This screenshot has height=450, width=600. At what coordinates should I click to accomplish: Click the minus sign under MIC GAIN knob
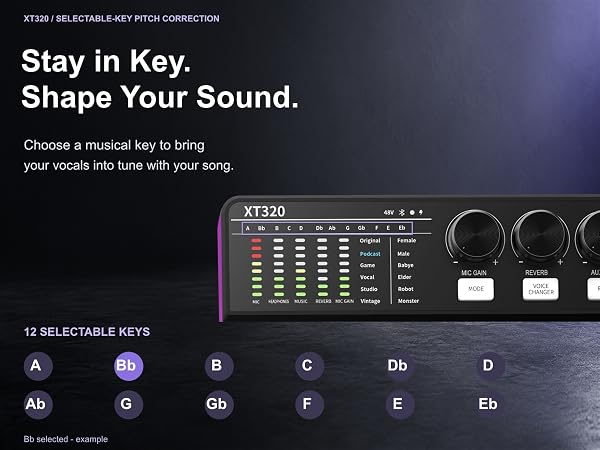tap(456, 263)
